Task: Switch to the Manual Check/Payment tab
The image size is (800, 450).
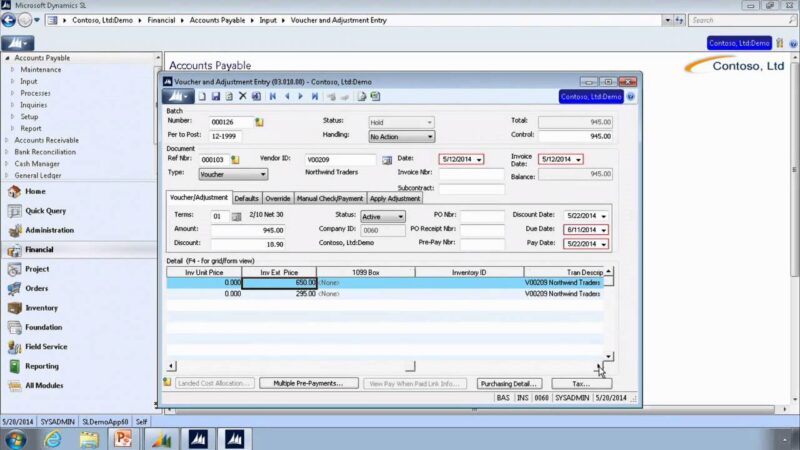Action: pos(330,198)
